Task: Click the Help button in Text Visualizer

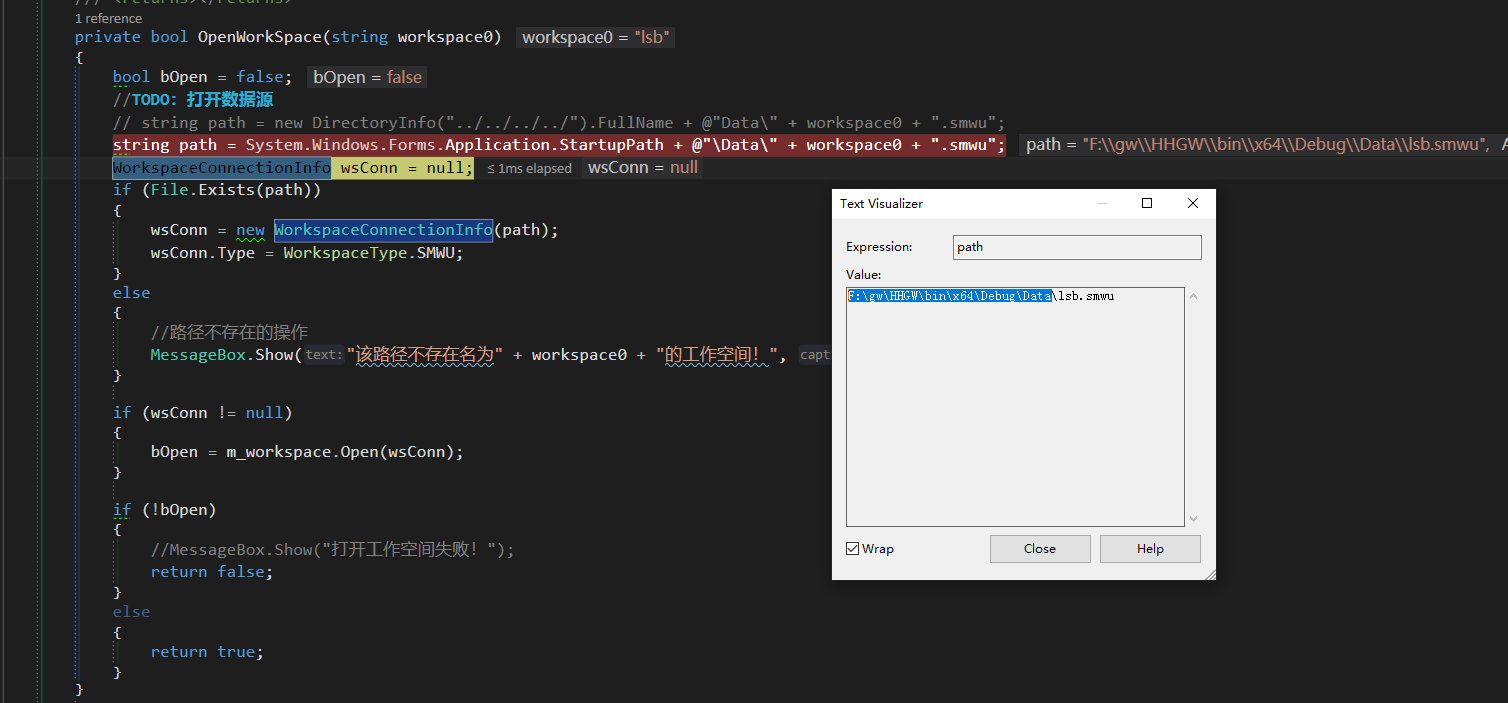Action: click(x=1150, y=549)
